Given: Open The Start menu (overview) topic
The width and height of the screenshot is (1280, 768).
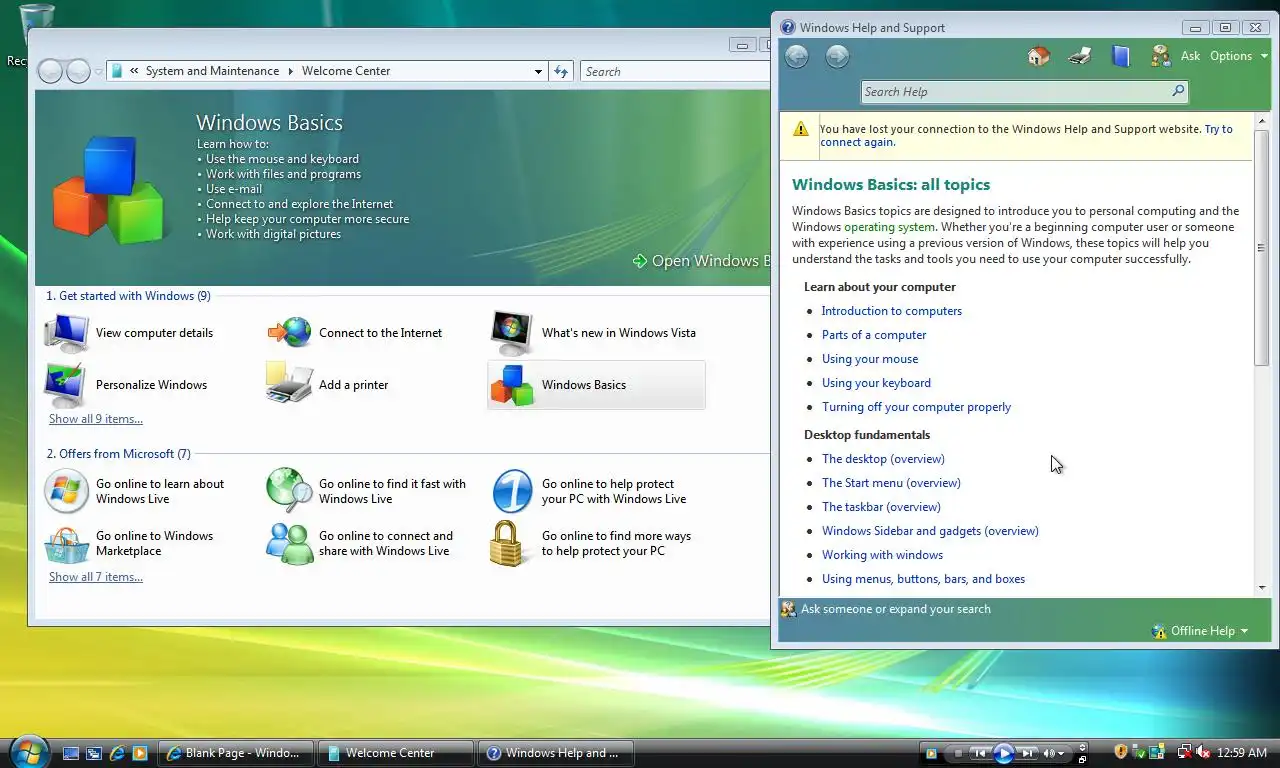Looking at the screenshot, I should coord(891,483).
